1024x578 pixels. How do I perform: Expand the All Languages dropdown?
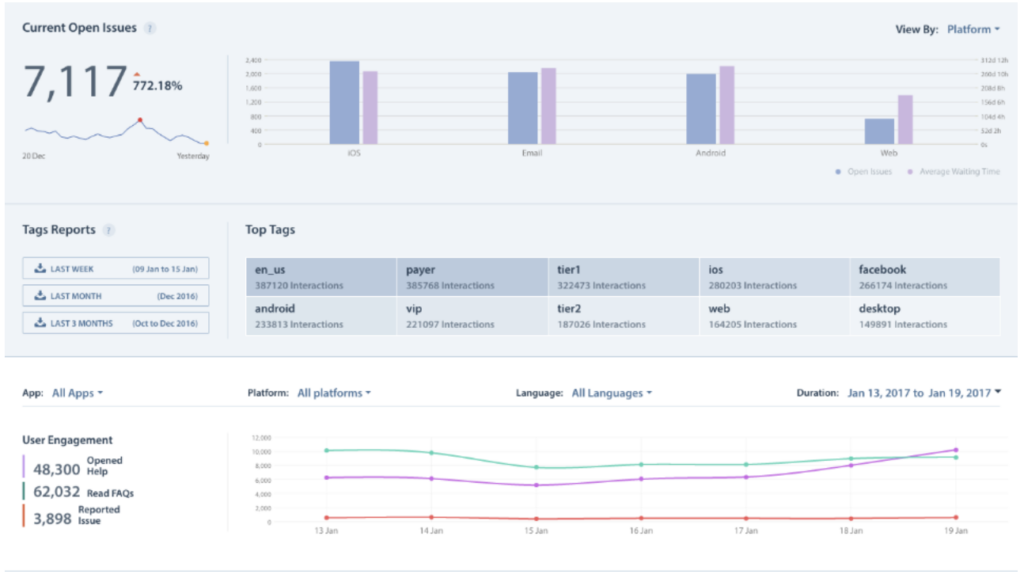pyautogui.click(x=611, y=394)
